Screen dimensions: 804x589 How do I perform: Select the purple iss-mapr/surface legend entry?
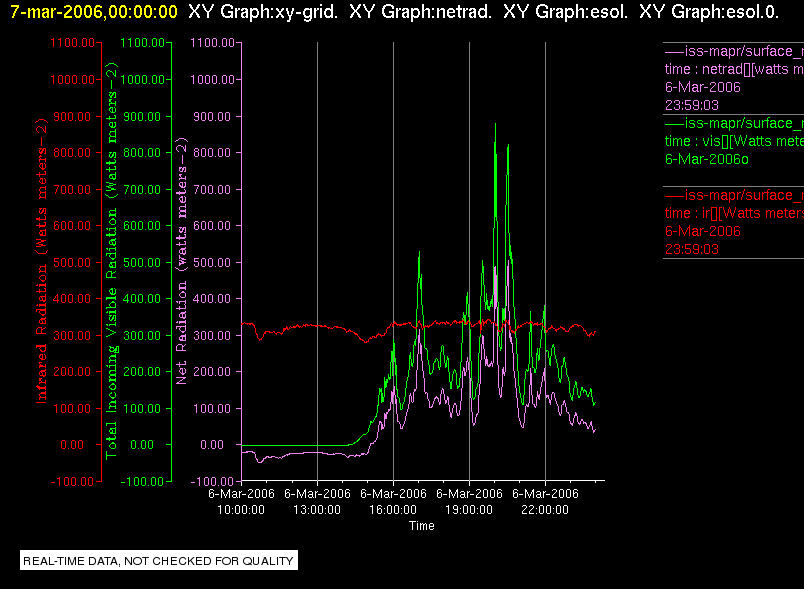coord(734,51)
